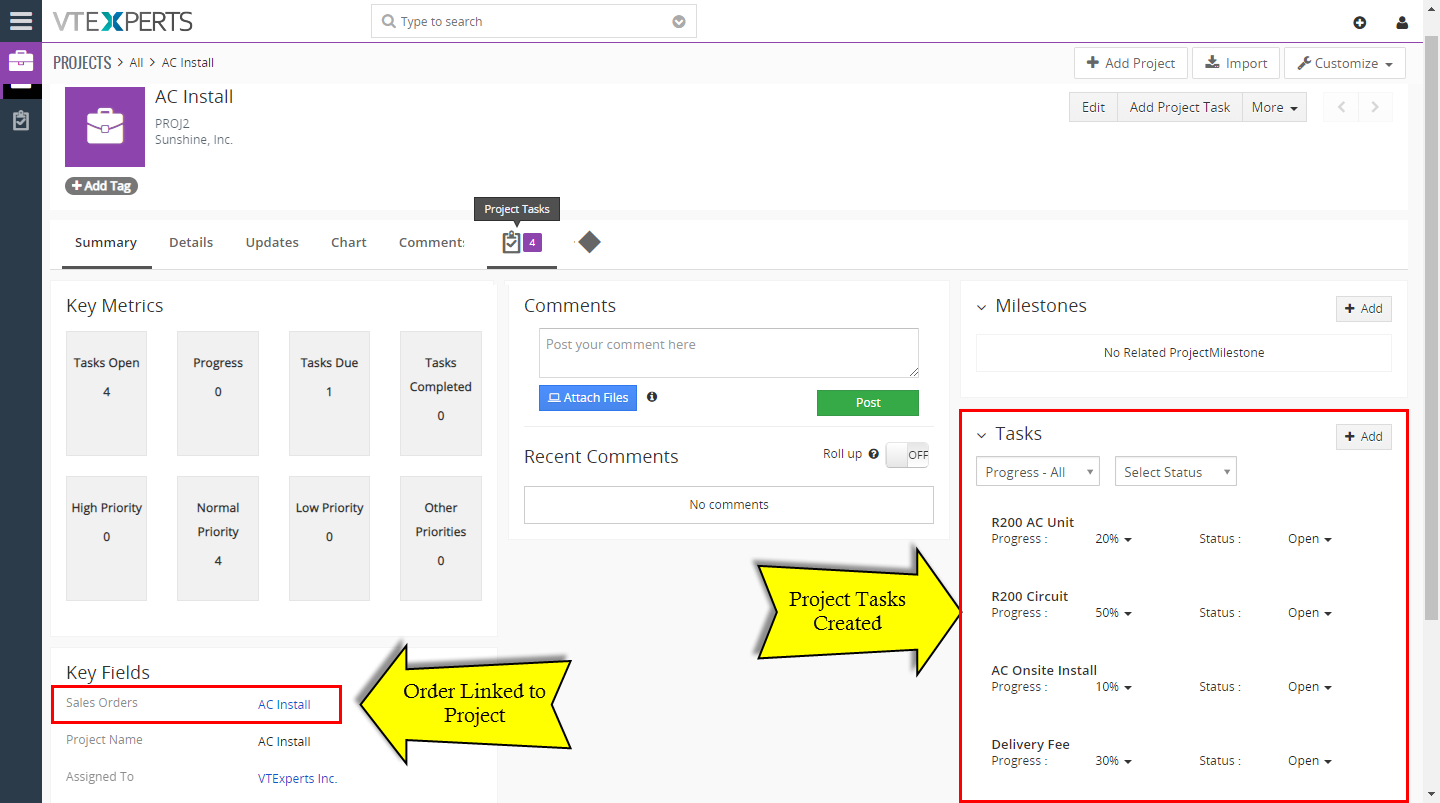Collapse the Milestones section chevron
Screen dimensions: 1440x803
click(981, 307)
